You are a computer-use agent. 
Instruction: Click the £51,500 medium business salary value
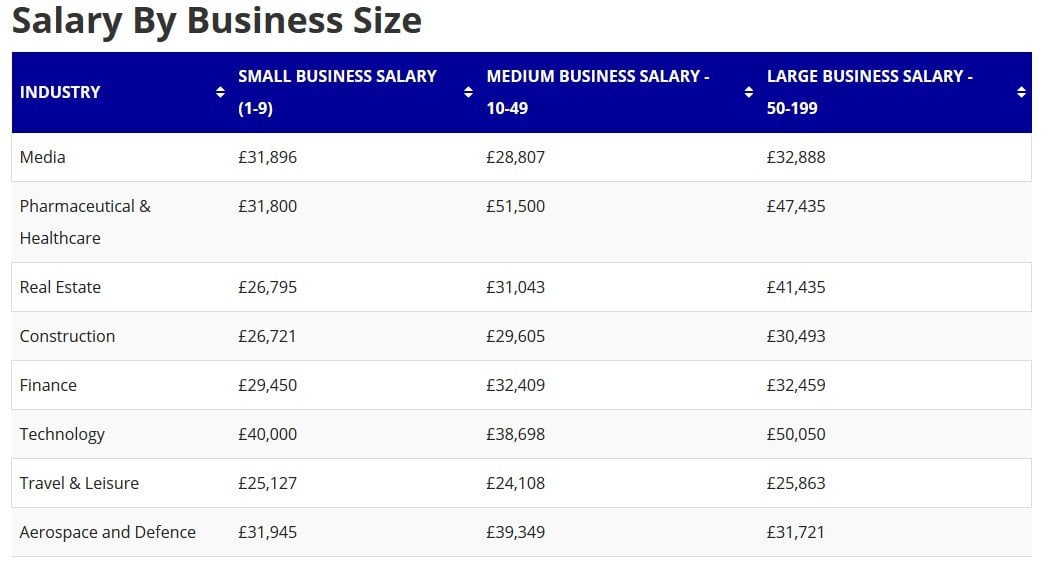[x=515, y=206]
